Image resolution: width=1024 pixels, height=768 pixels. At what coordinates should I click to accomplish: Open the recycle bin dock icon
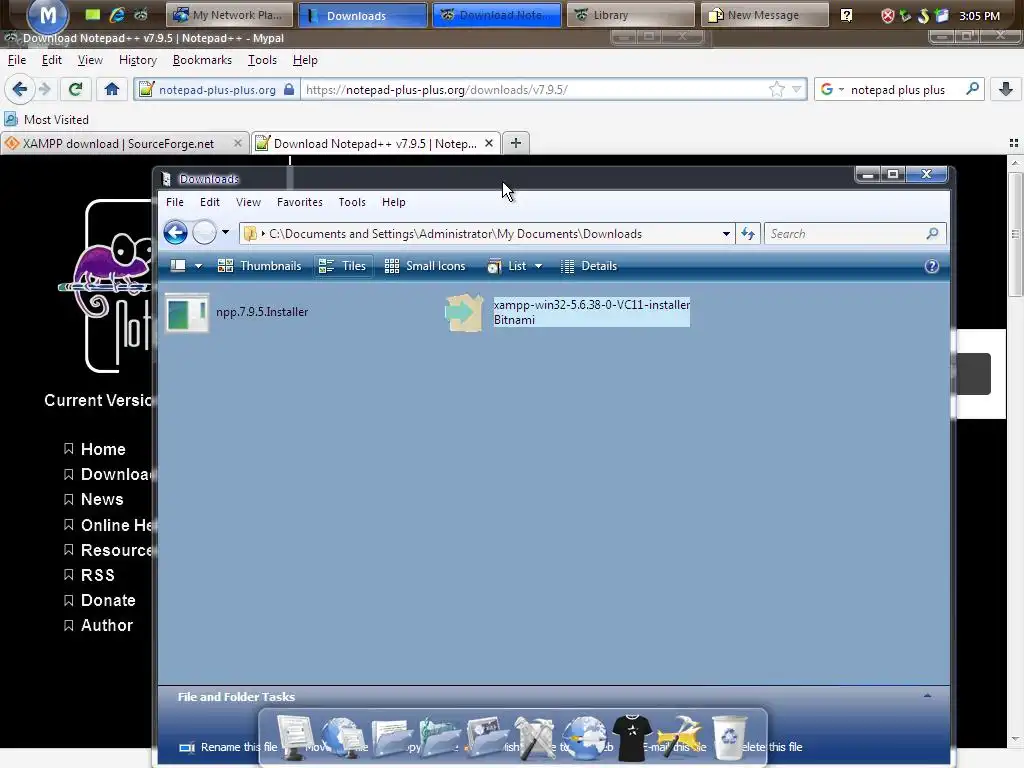coord(729,737)
